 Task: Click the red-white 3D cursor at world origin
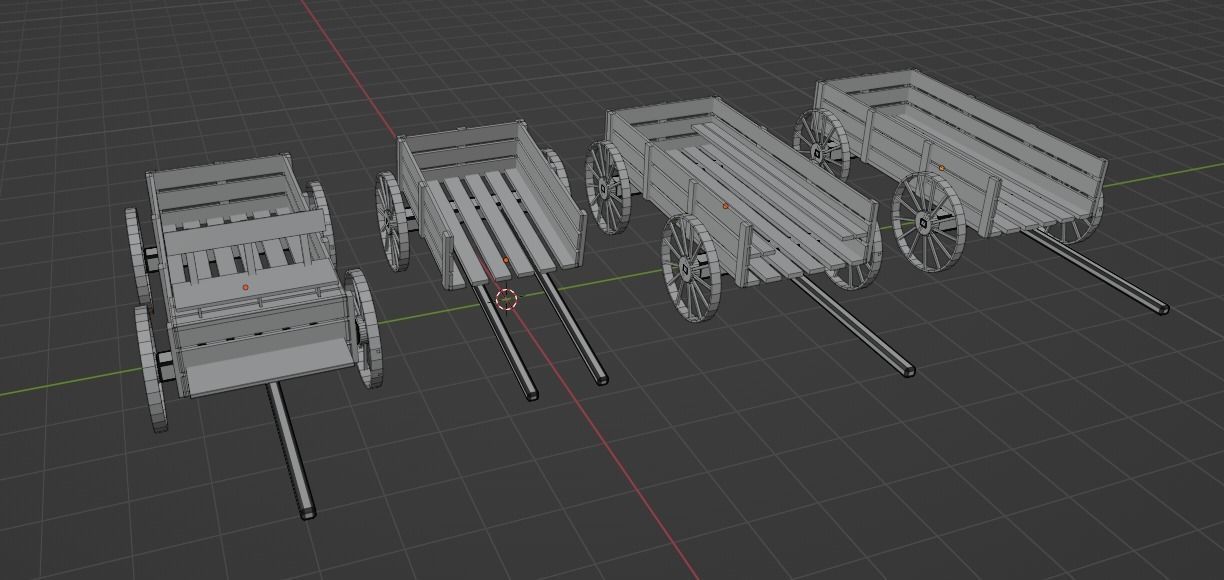[506, 299]
